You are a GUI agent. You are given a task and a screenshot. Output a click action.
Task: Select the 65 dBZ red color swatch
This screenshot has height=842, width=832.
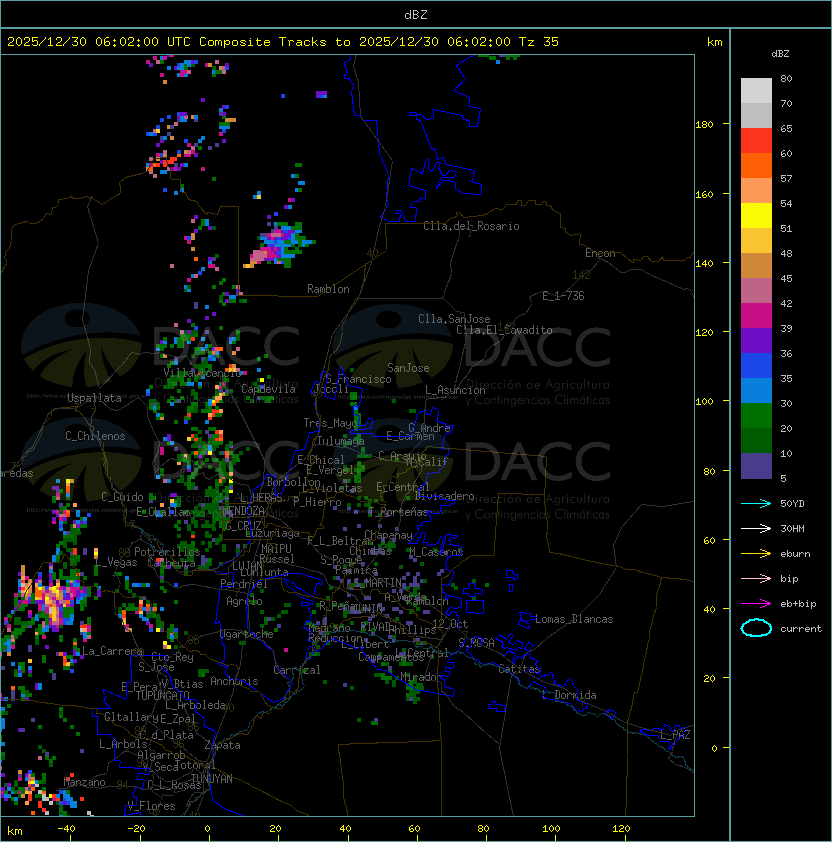756,141
